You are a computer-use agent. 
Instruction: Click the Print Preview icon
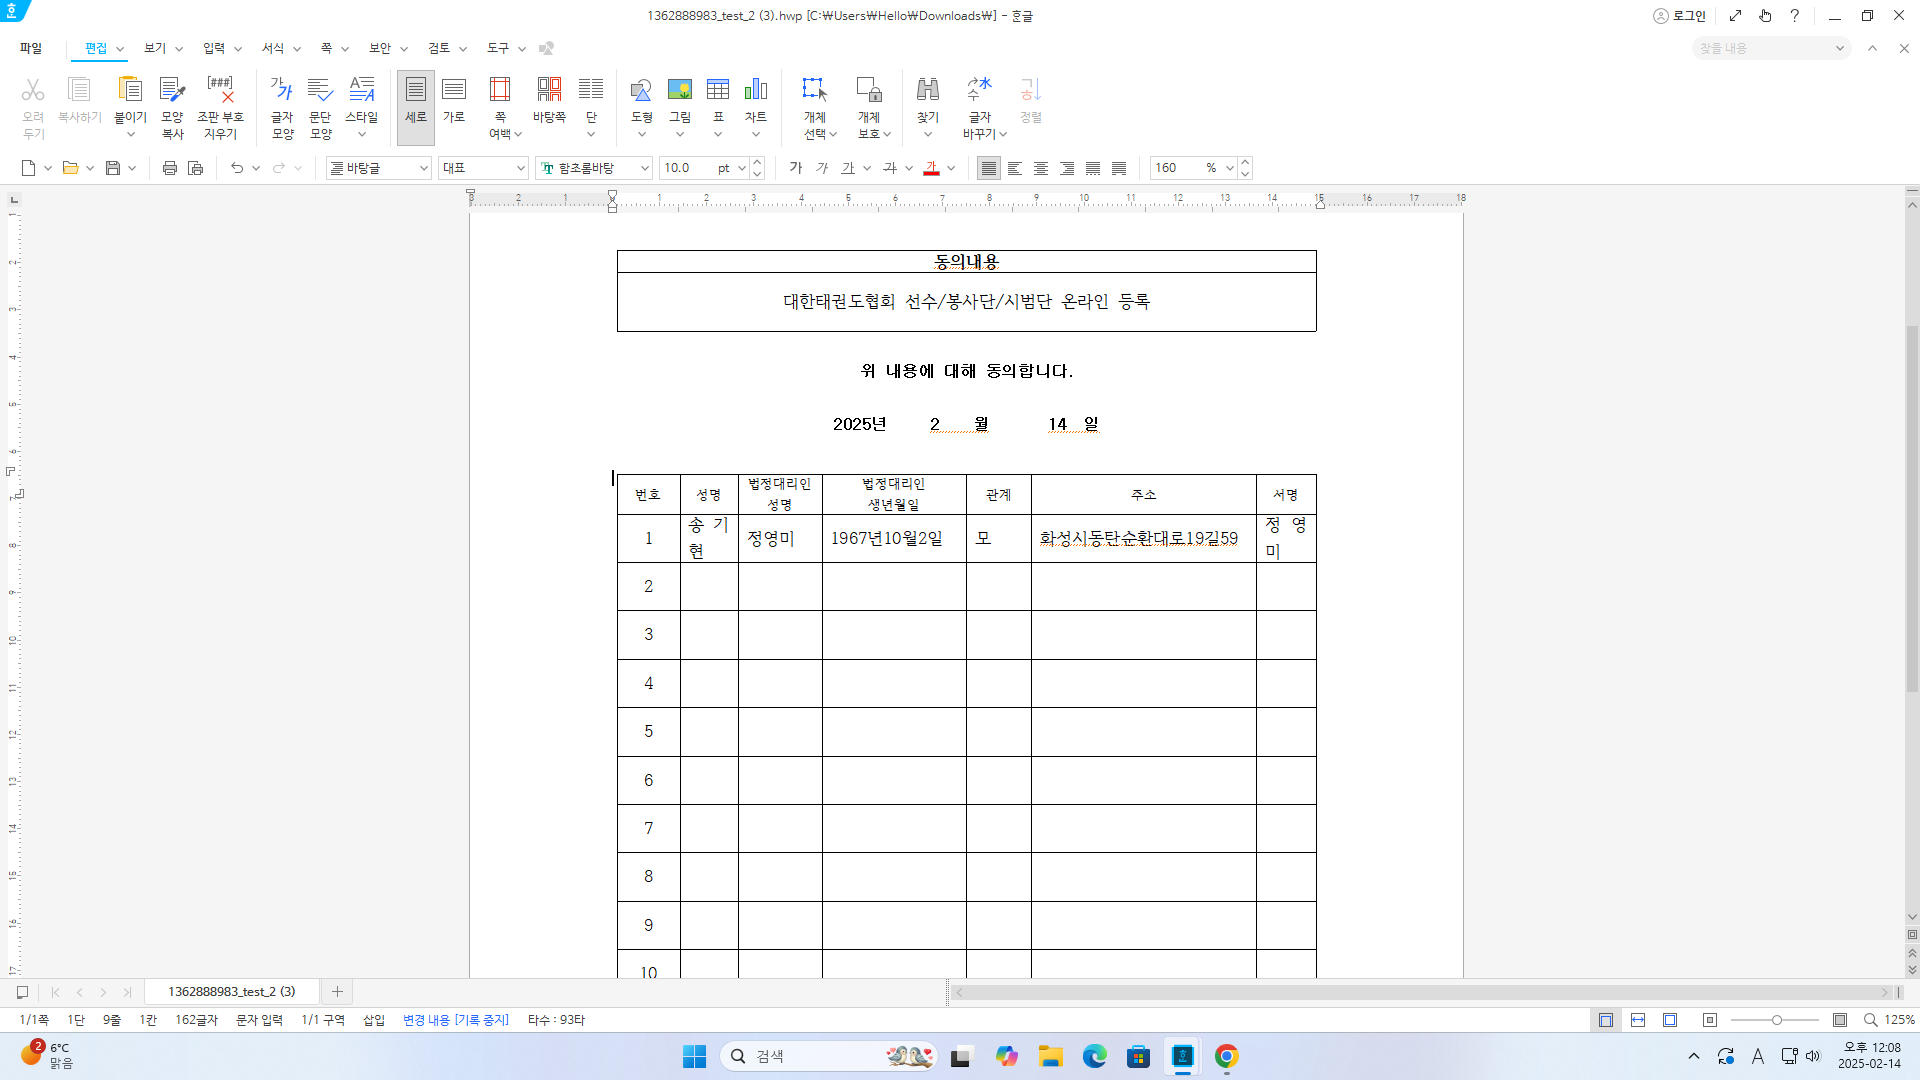coord(196,168)
